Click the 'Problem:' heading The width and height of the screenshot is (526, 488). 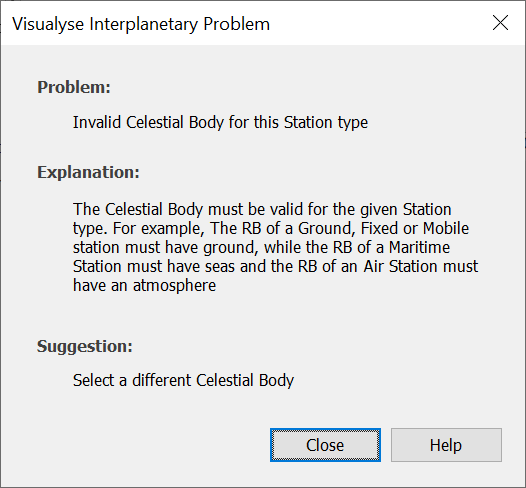[x=74, y=87]
